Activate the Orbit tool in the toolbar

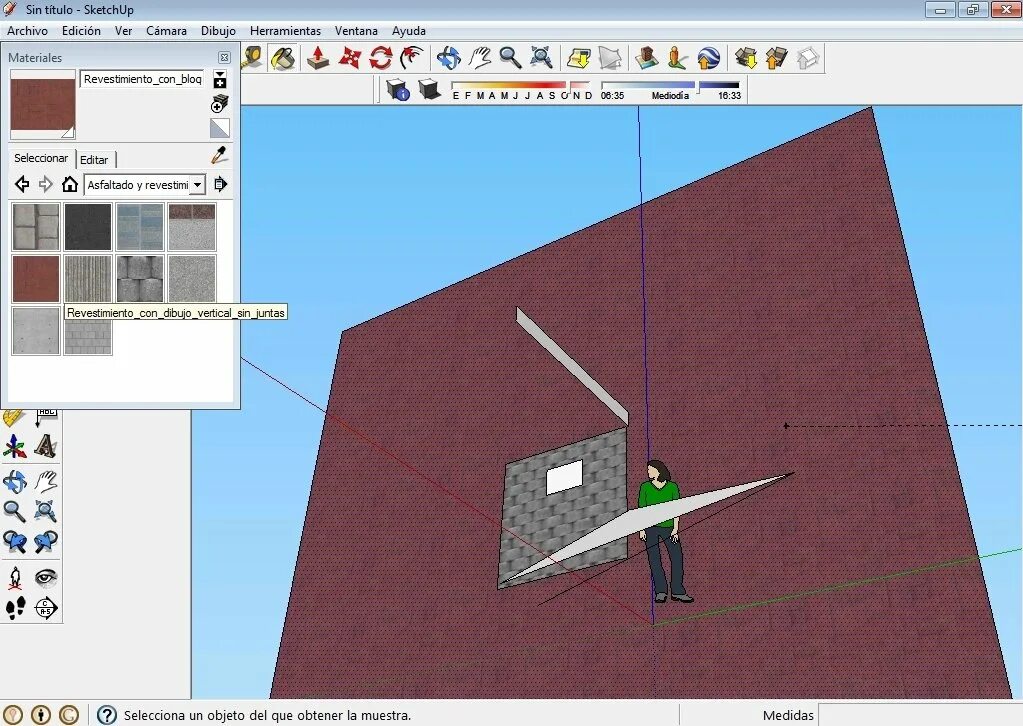[x=448, y=57]
